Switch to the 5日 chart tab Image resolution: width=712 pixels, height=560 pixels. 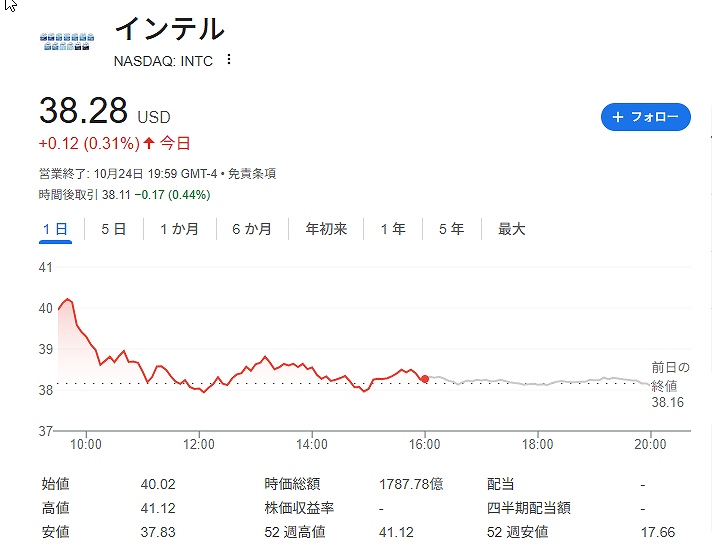tap(113, 229)
